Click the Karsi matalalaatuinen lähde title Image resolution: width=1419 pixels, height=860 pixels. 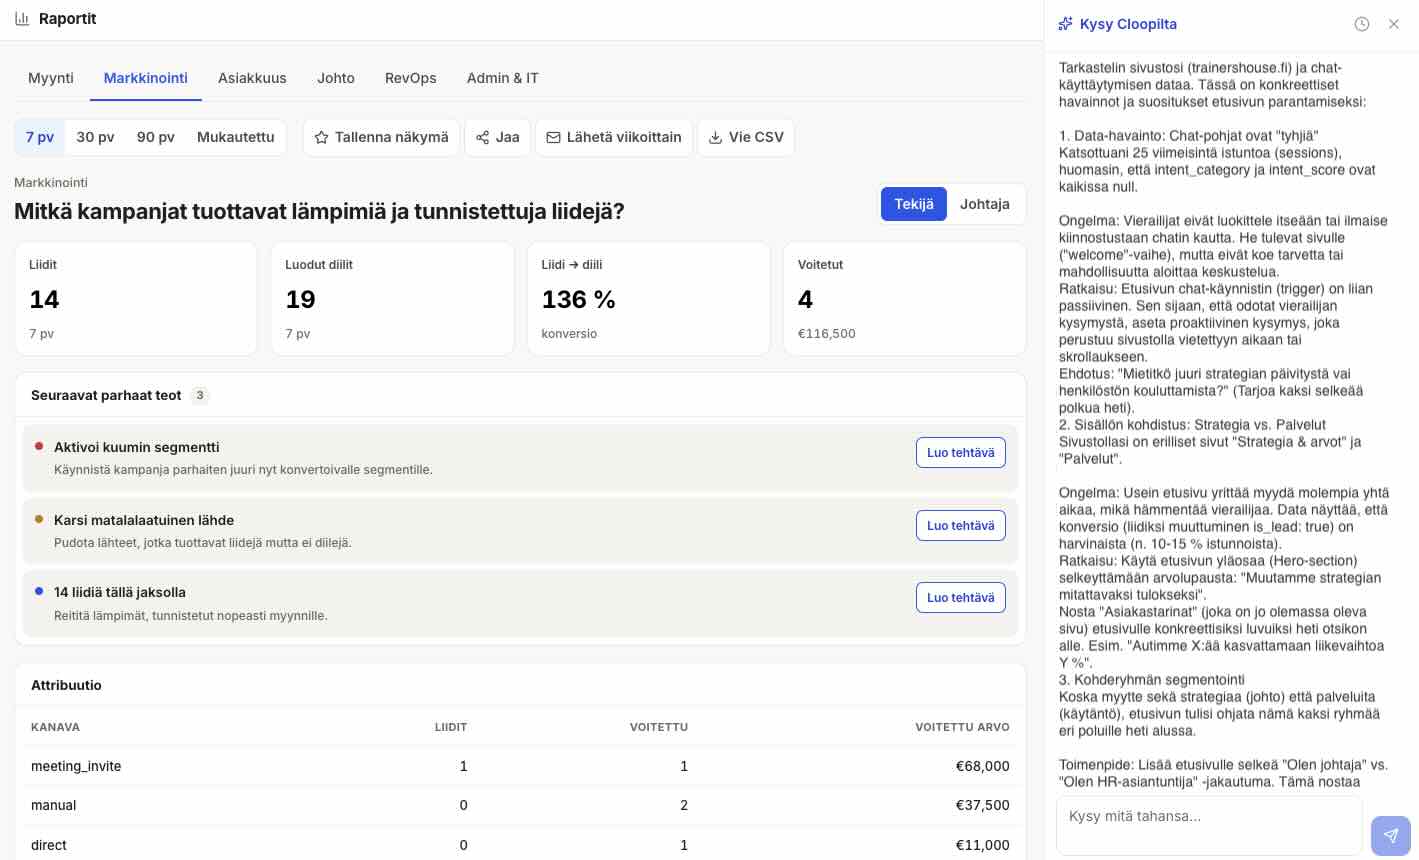click(x=144, y=520)
